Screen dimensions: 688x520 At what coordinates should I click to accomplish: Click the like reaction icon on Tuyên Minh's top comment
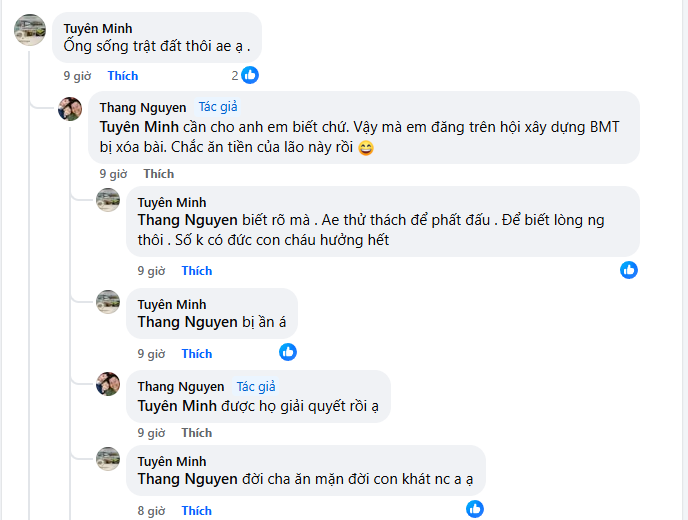pyautogui.click(x=250, y=75)
